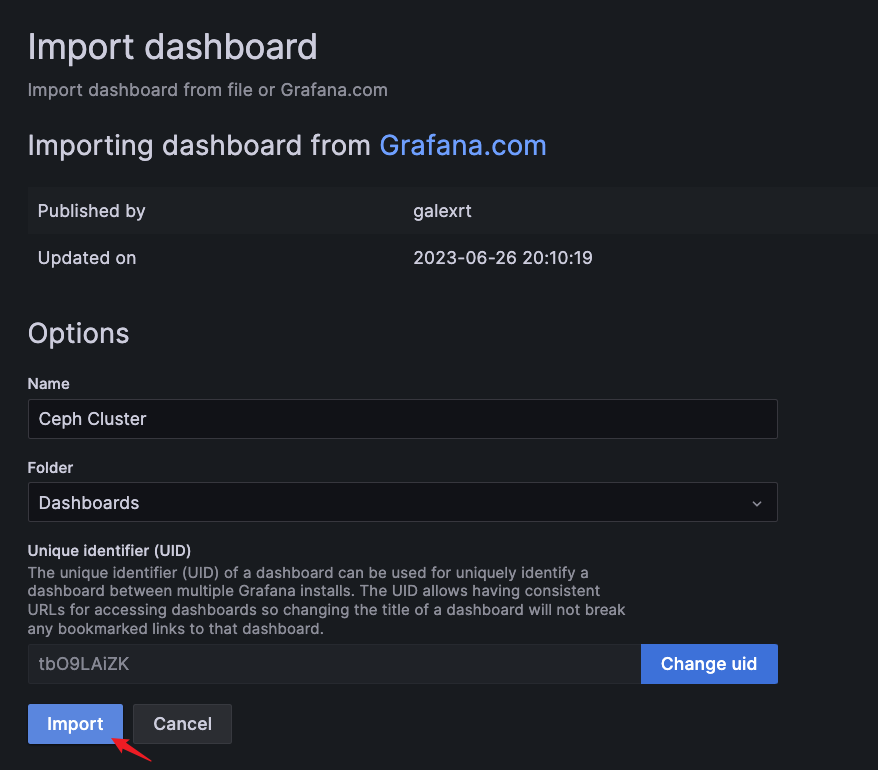The width and height of the screenshot is (878, 770).
Task: Click the Folder field label
Action: 50,468
